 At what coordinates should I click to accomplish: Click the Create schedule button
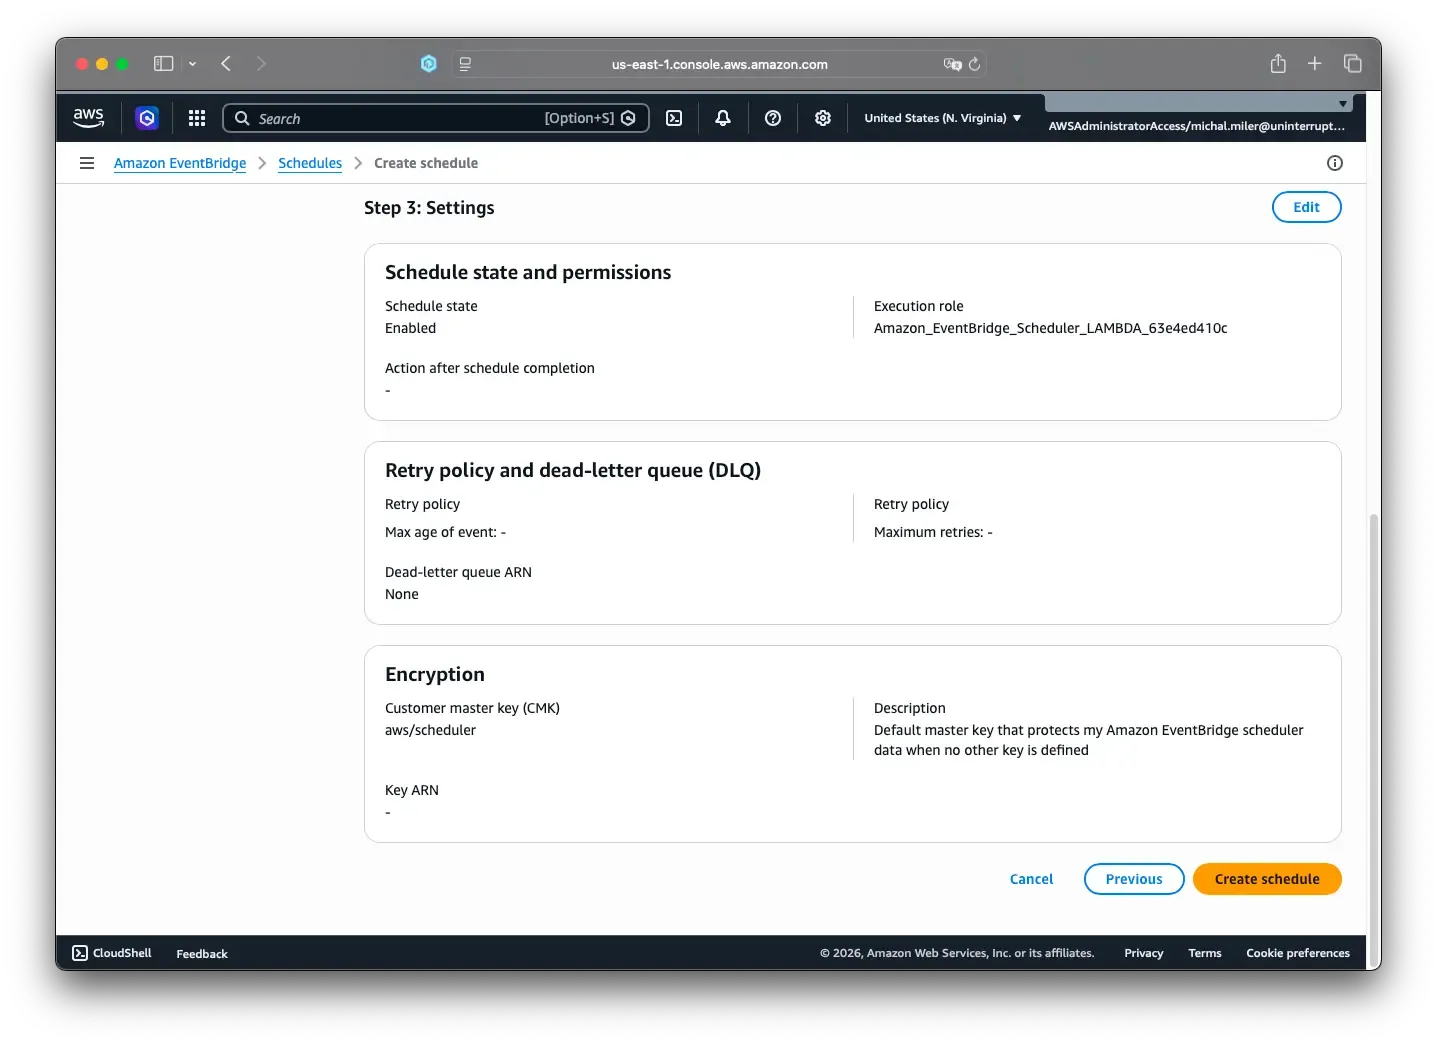[1267, 879]
